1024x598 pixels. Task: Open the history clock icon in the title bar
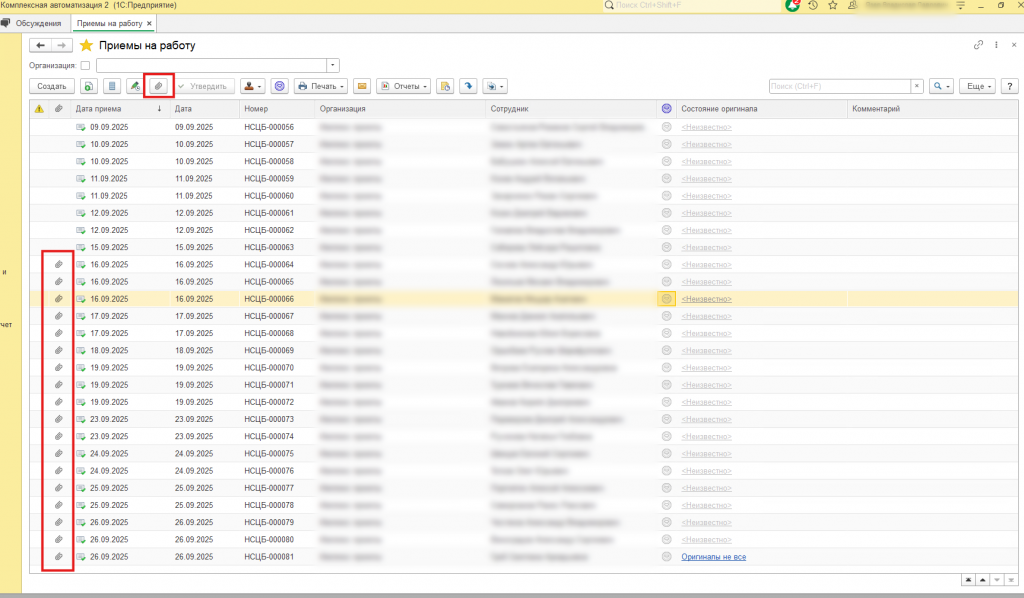(812, 5)
